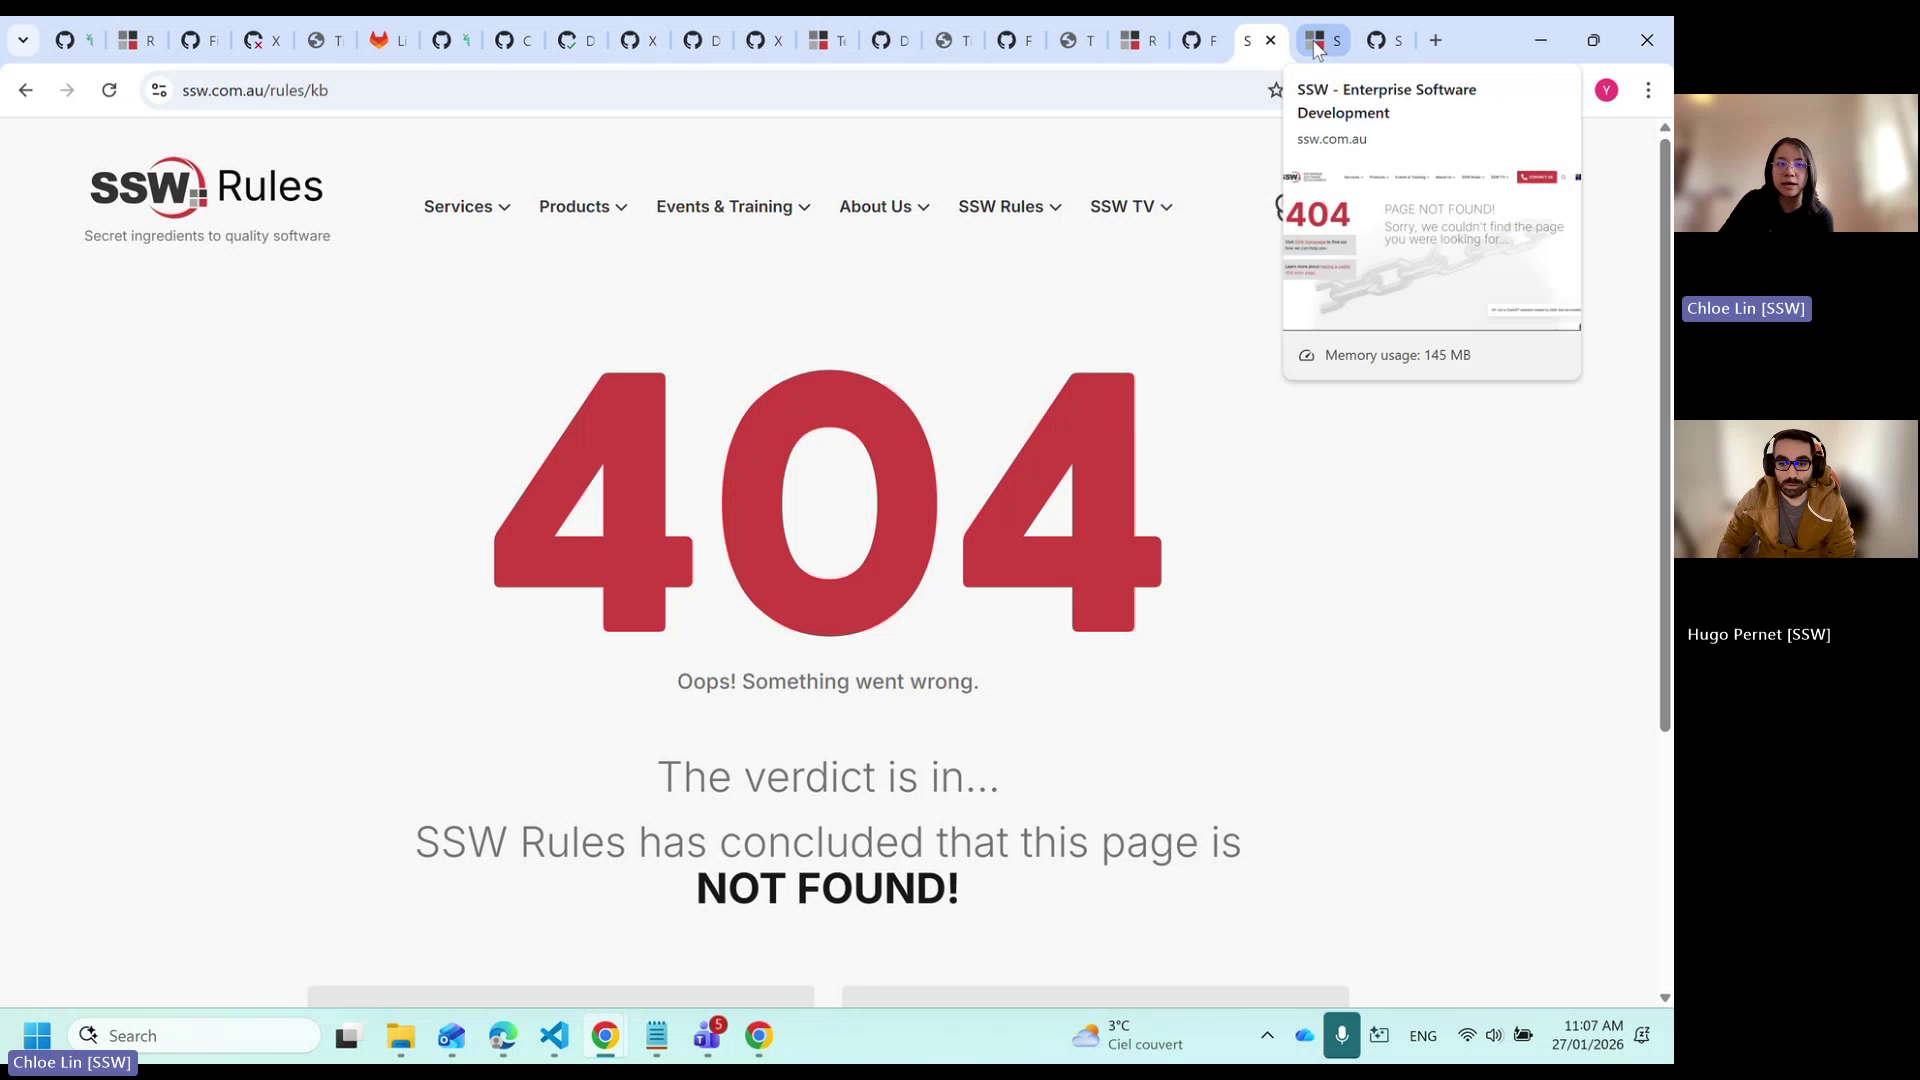Click the scrollbar up arrow
Viewport: 1920px width, 1080px height.
coord(1665,127)
